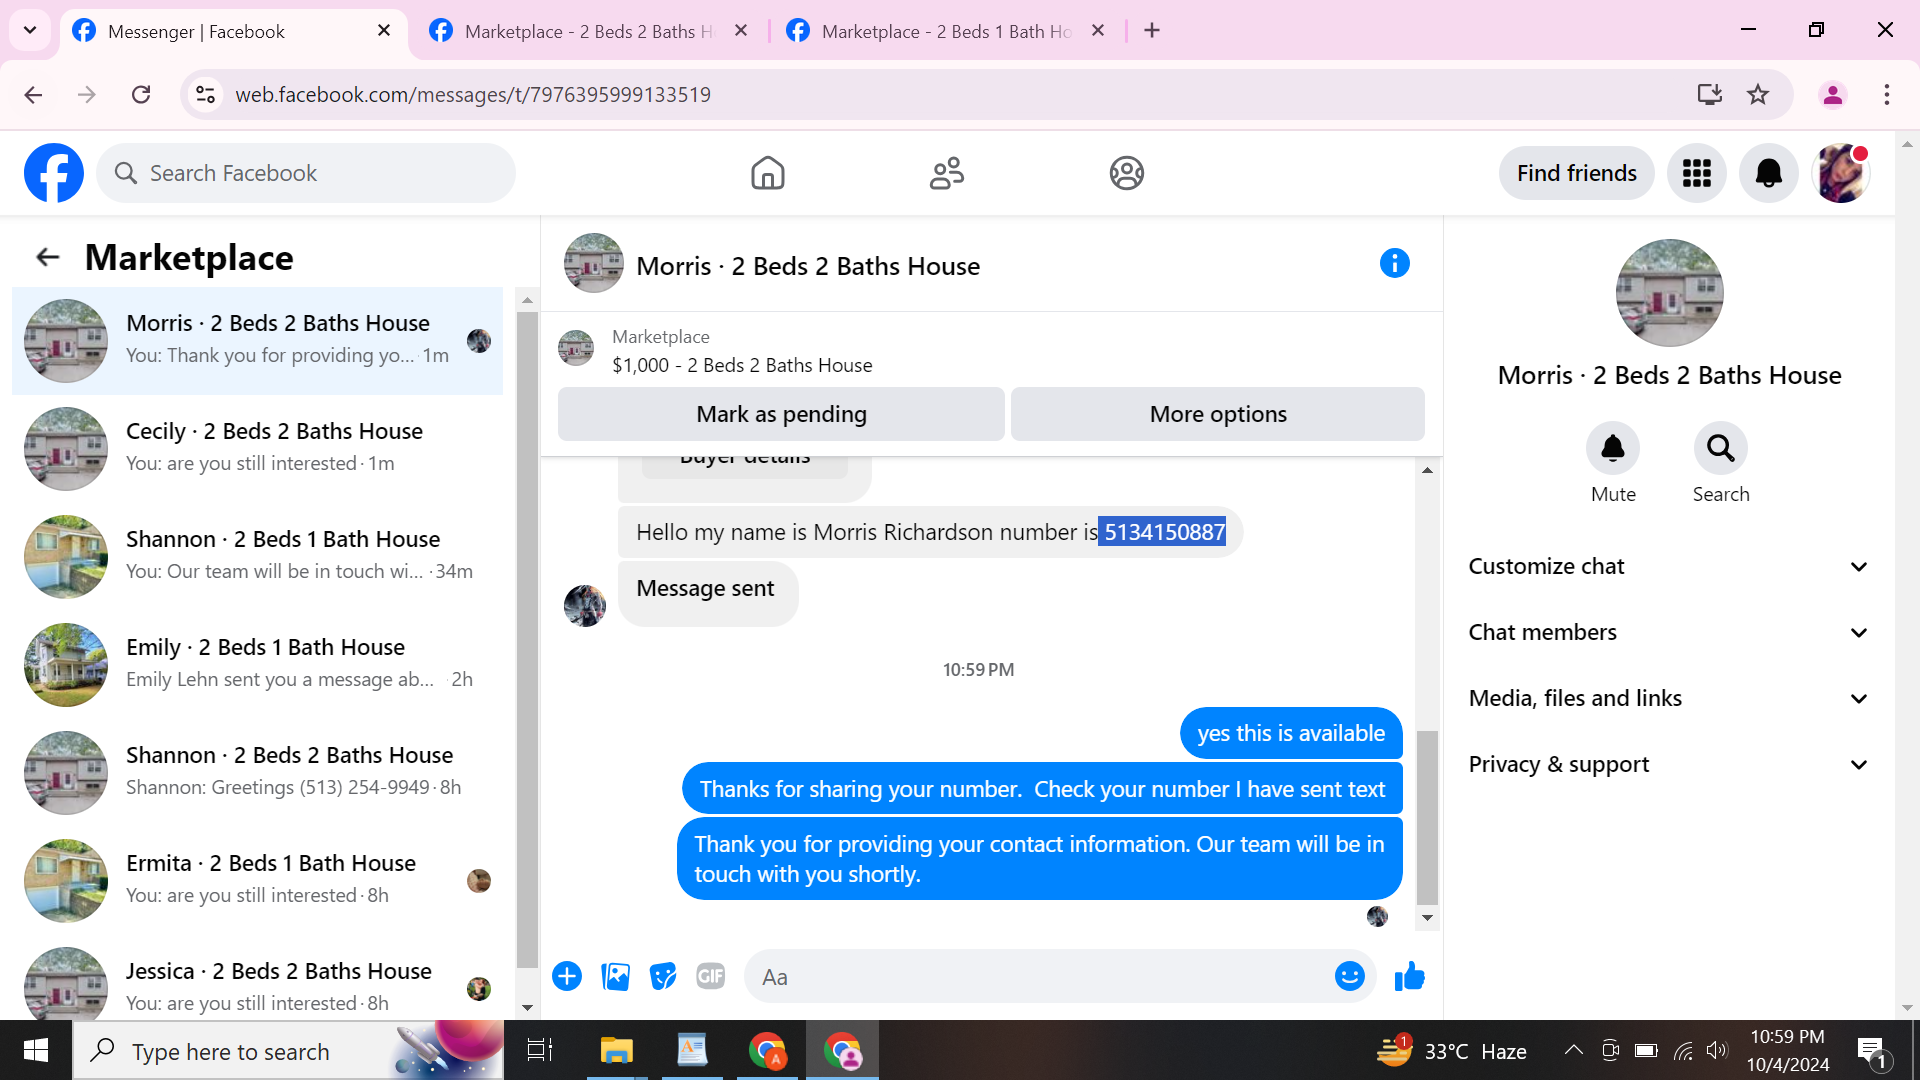Screen dimensions: 1920x1080
Task: Switch to Marketplace 2 Beds 2 Baths tab
Action: point(590,31)
